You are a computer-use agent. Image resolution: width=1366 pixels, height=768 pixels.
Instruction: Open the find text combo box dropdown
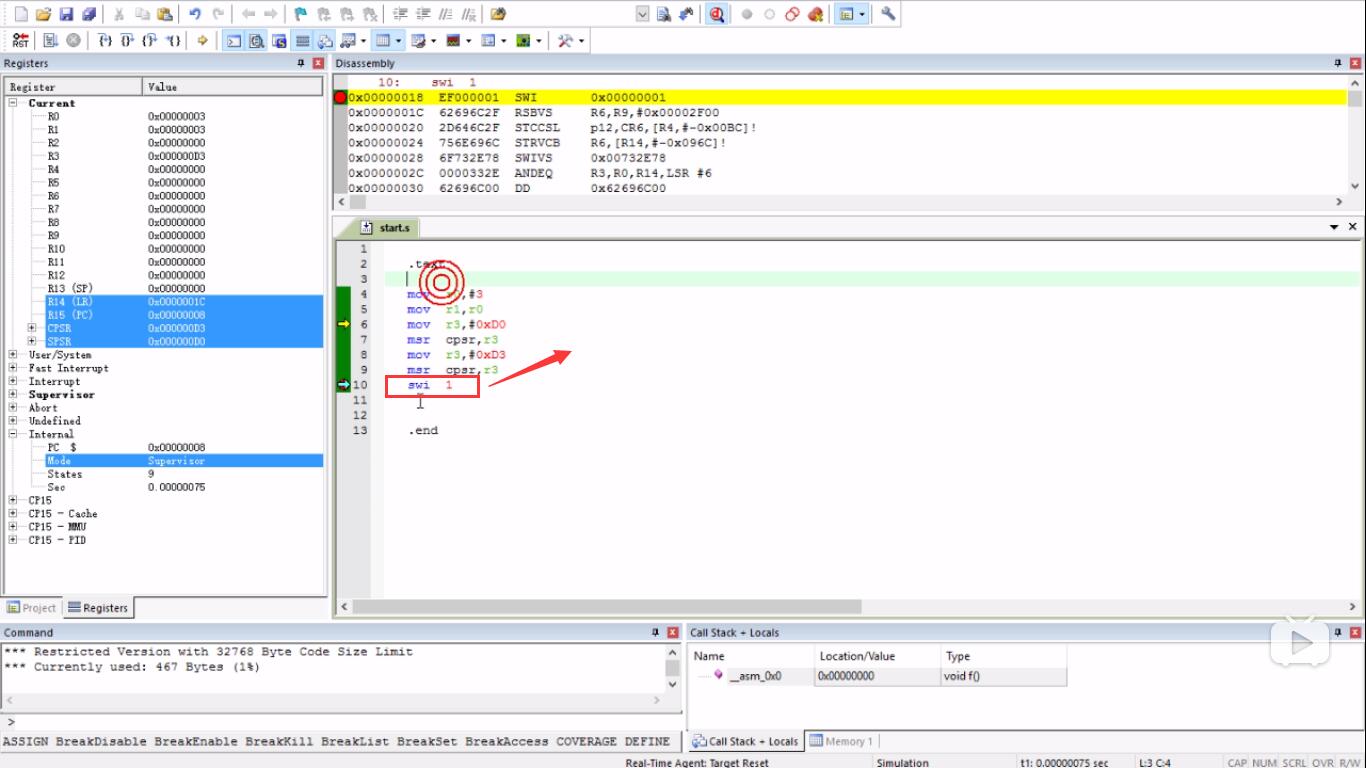click(642, 14)
